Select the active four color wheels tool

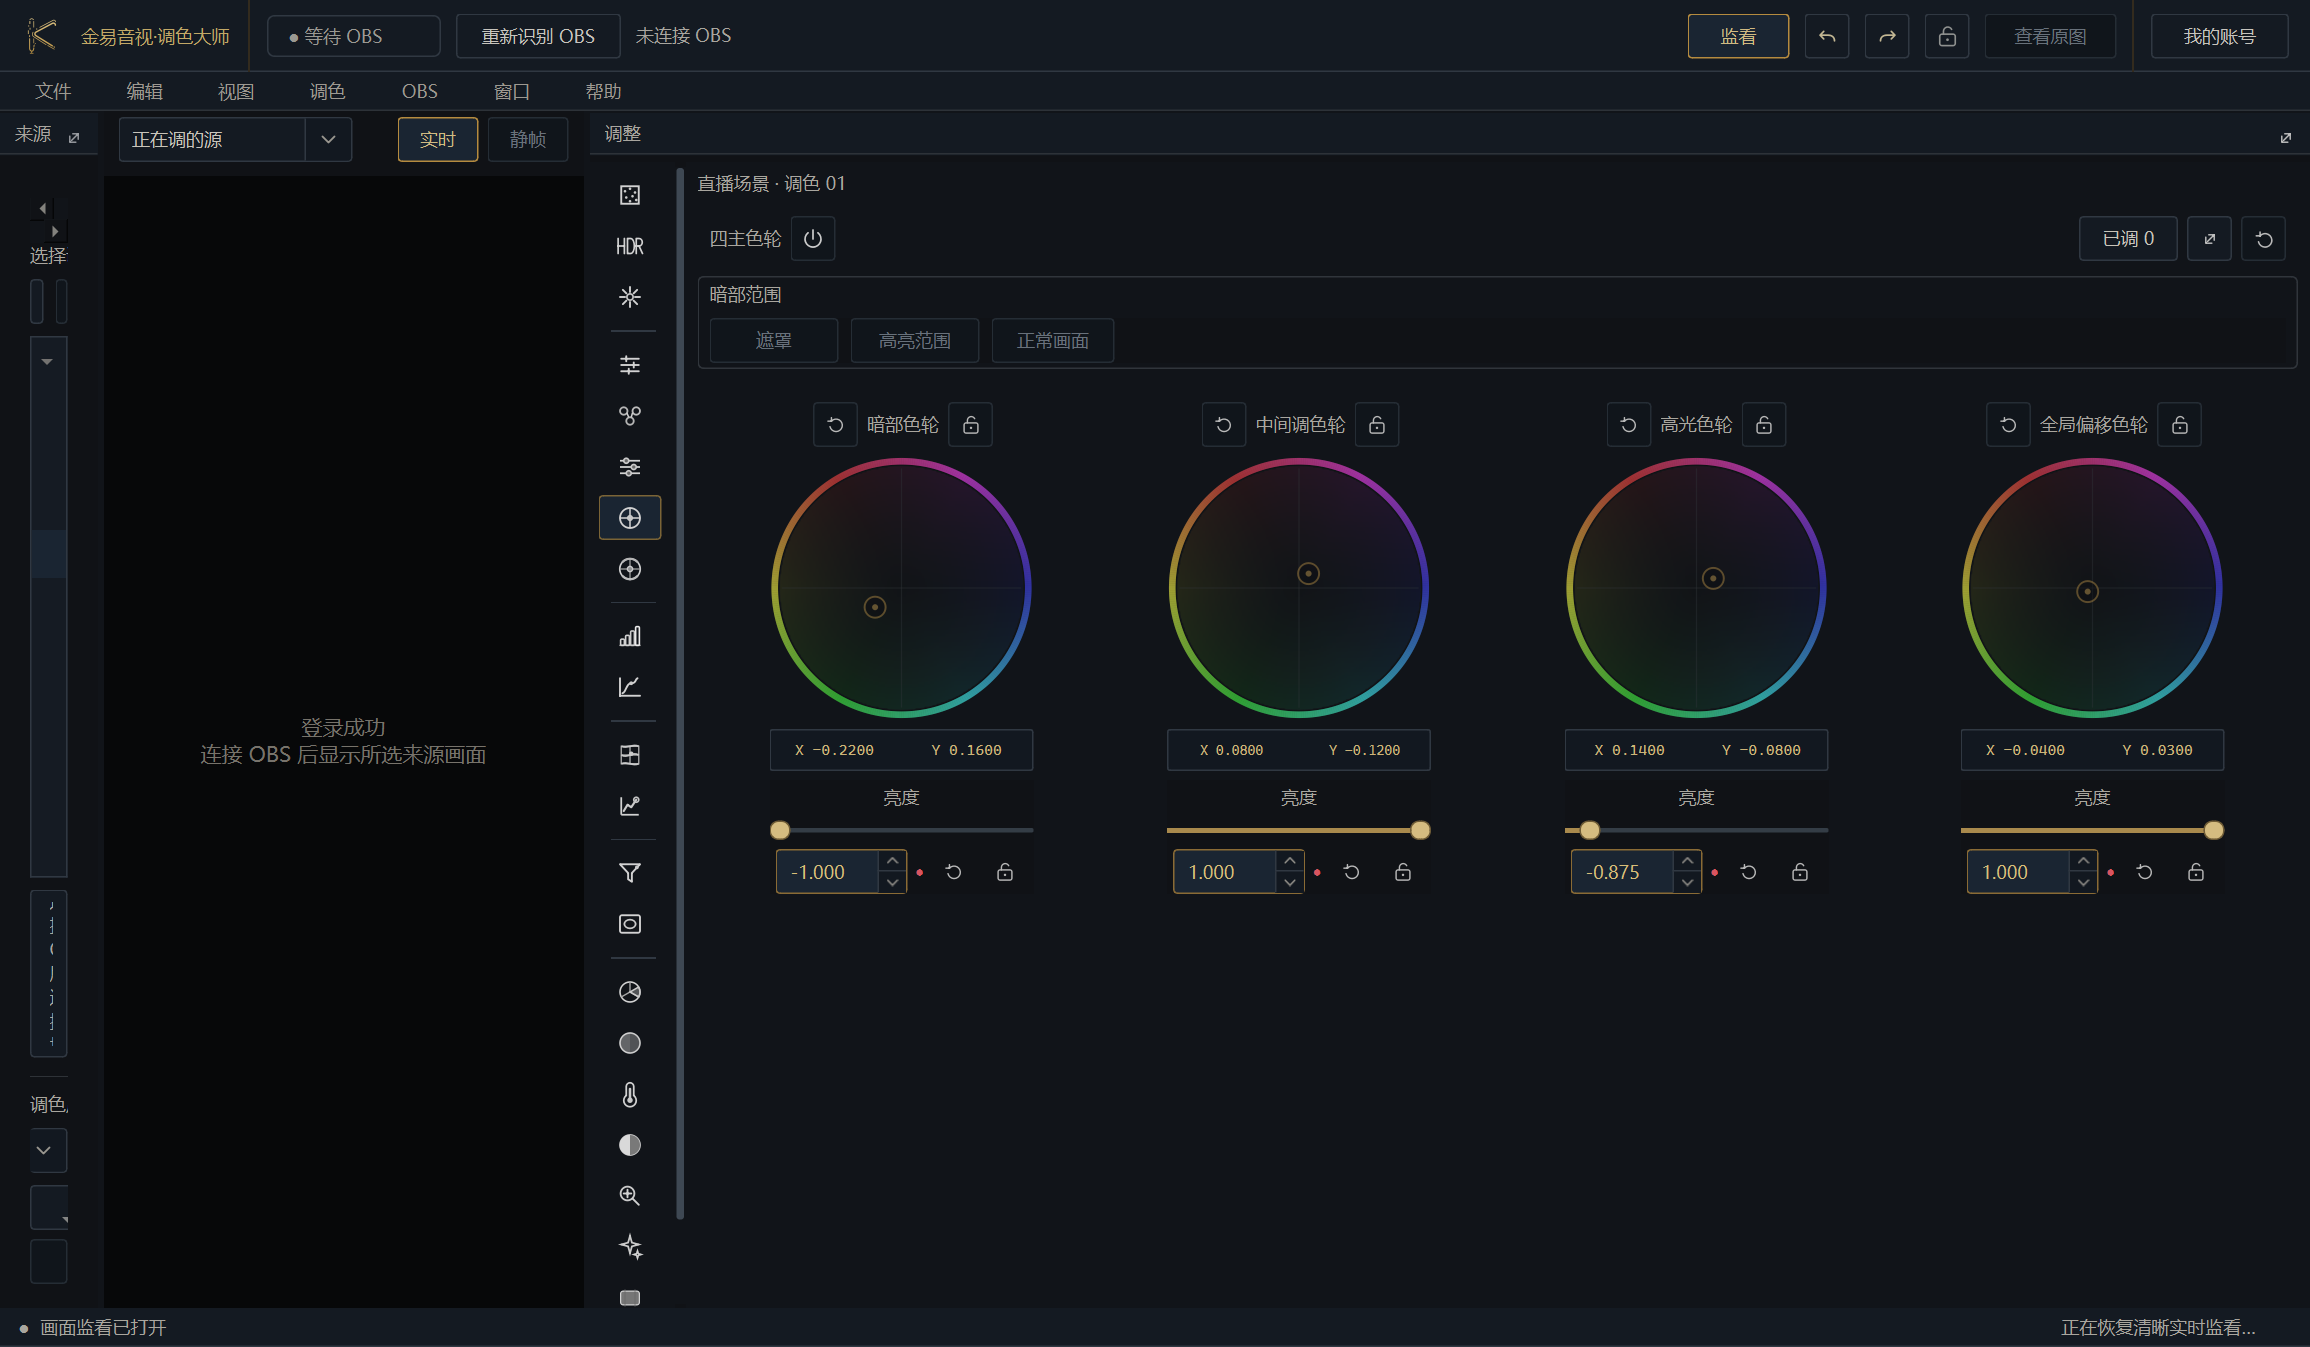tap(630, 518)
